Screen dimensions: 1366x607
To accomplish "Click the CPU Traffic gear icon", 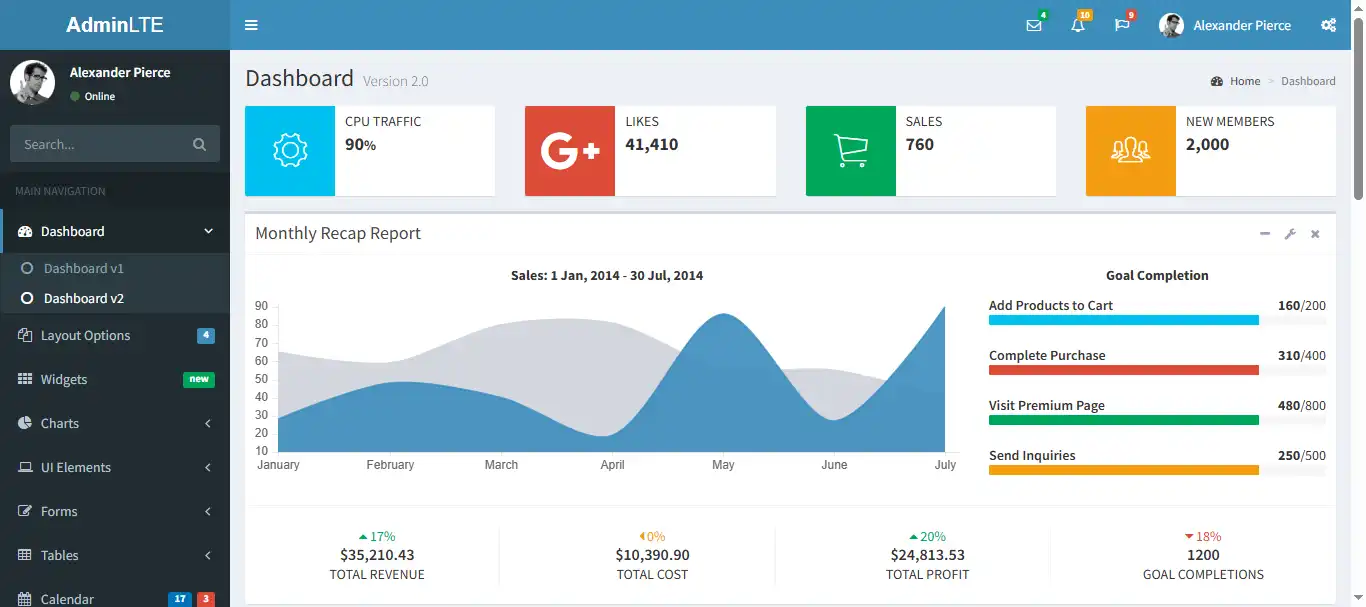I will click(x=289, y=151).
